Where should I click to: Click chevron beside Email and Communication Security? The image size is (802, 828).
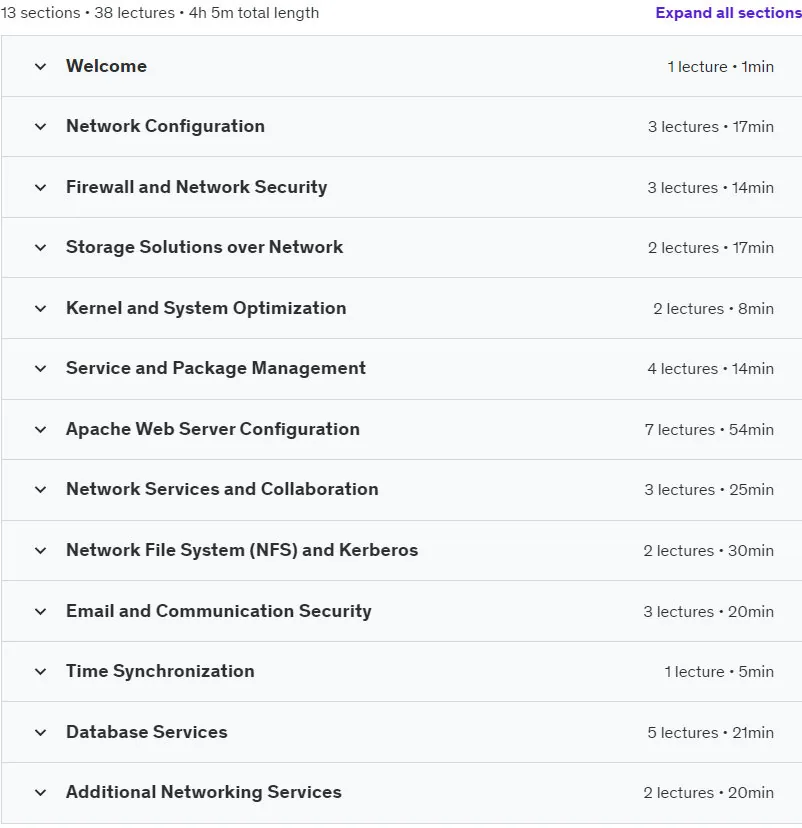coord(40,611)
